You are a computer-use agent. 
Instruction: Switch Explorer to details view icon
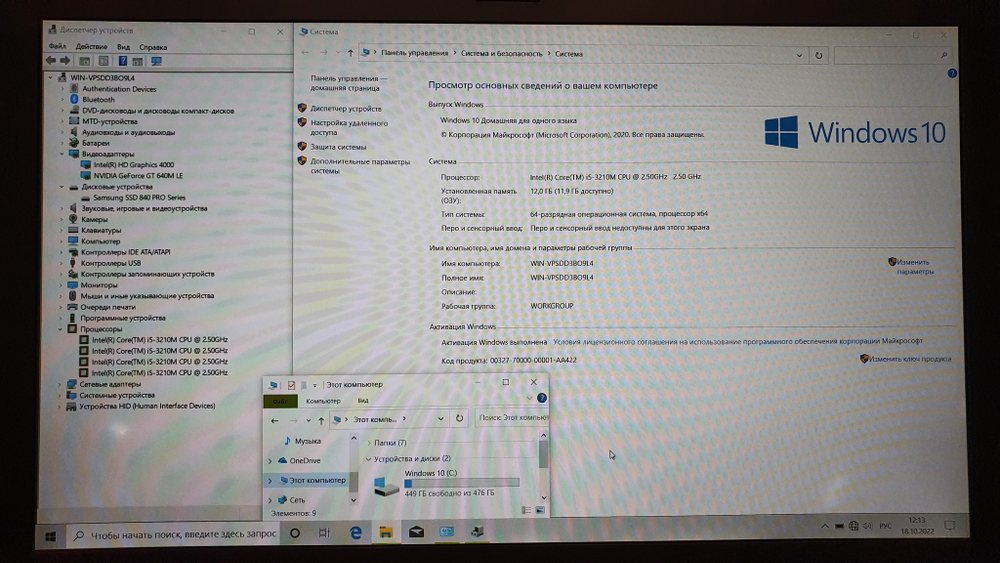[x=526, y=510]
